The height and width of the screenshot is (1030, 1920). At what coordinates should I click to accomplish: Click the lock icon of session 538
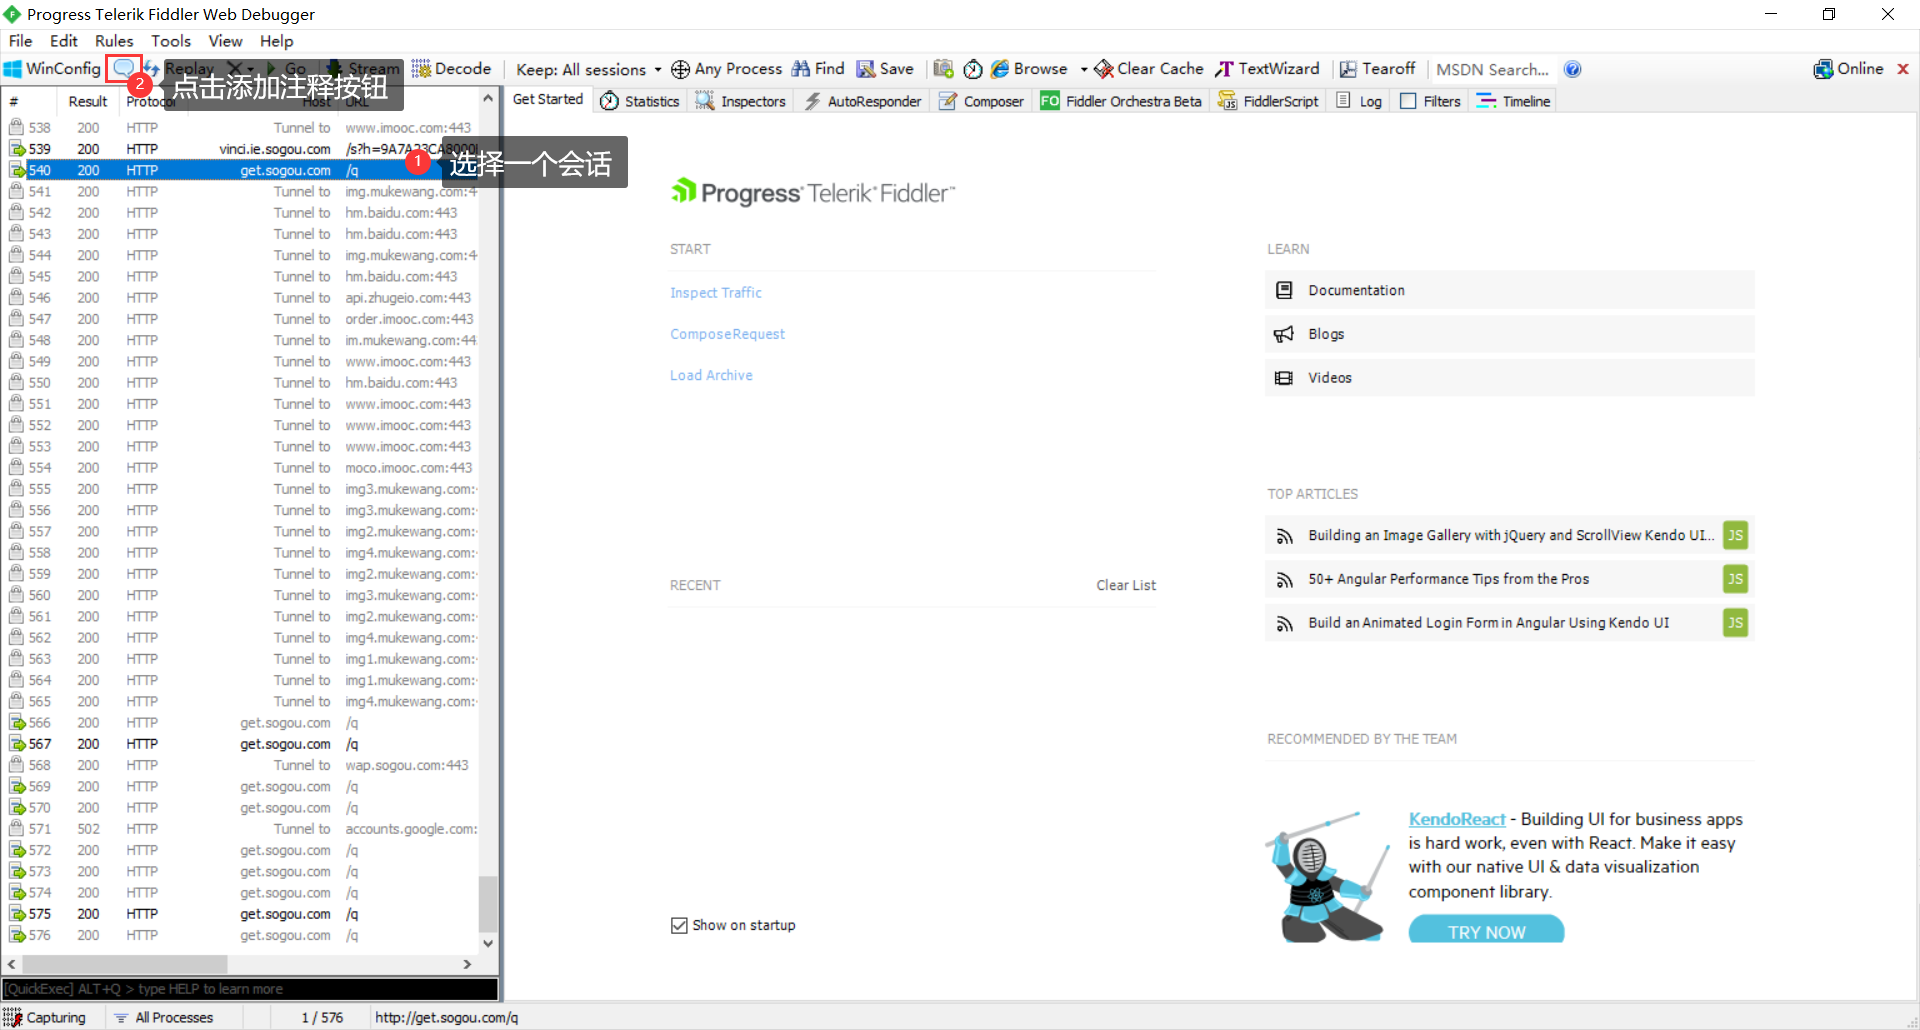(16, 127)
